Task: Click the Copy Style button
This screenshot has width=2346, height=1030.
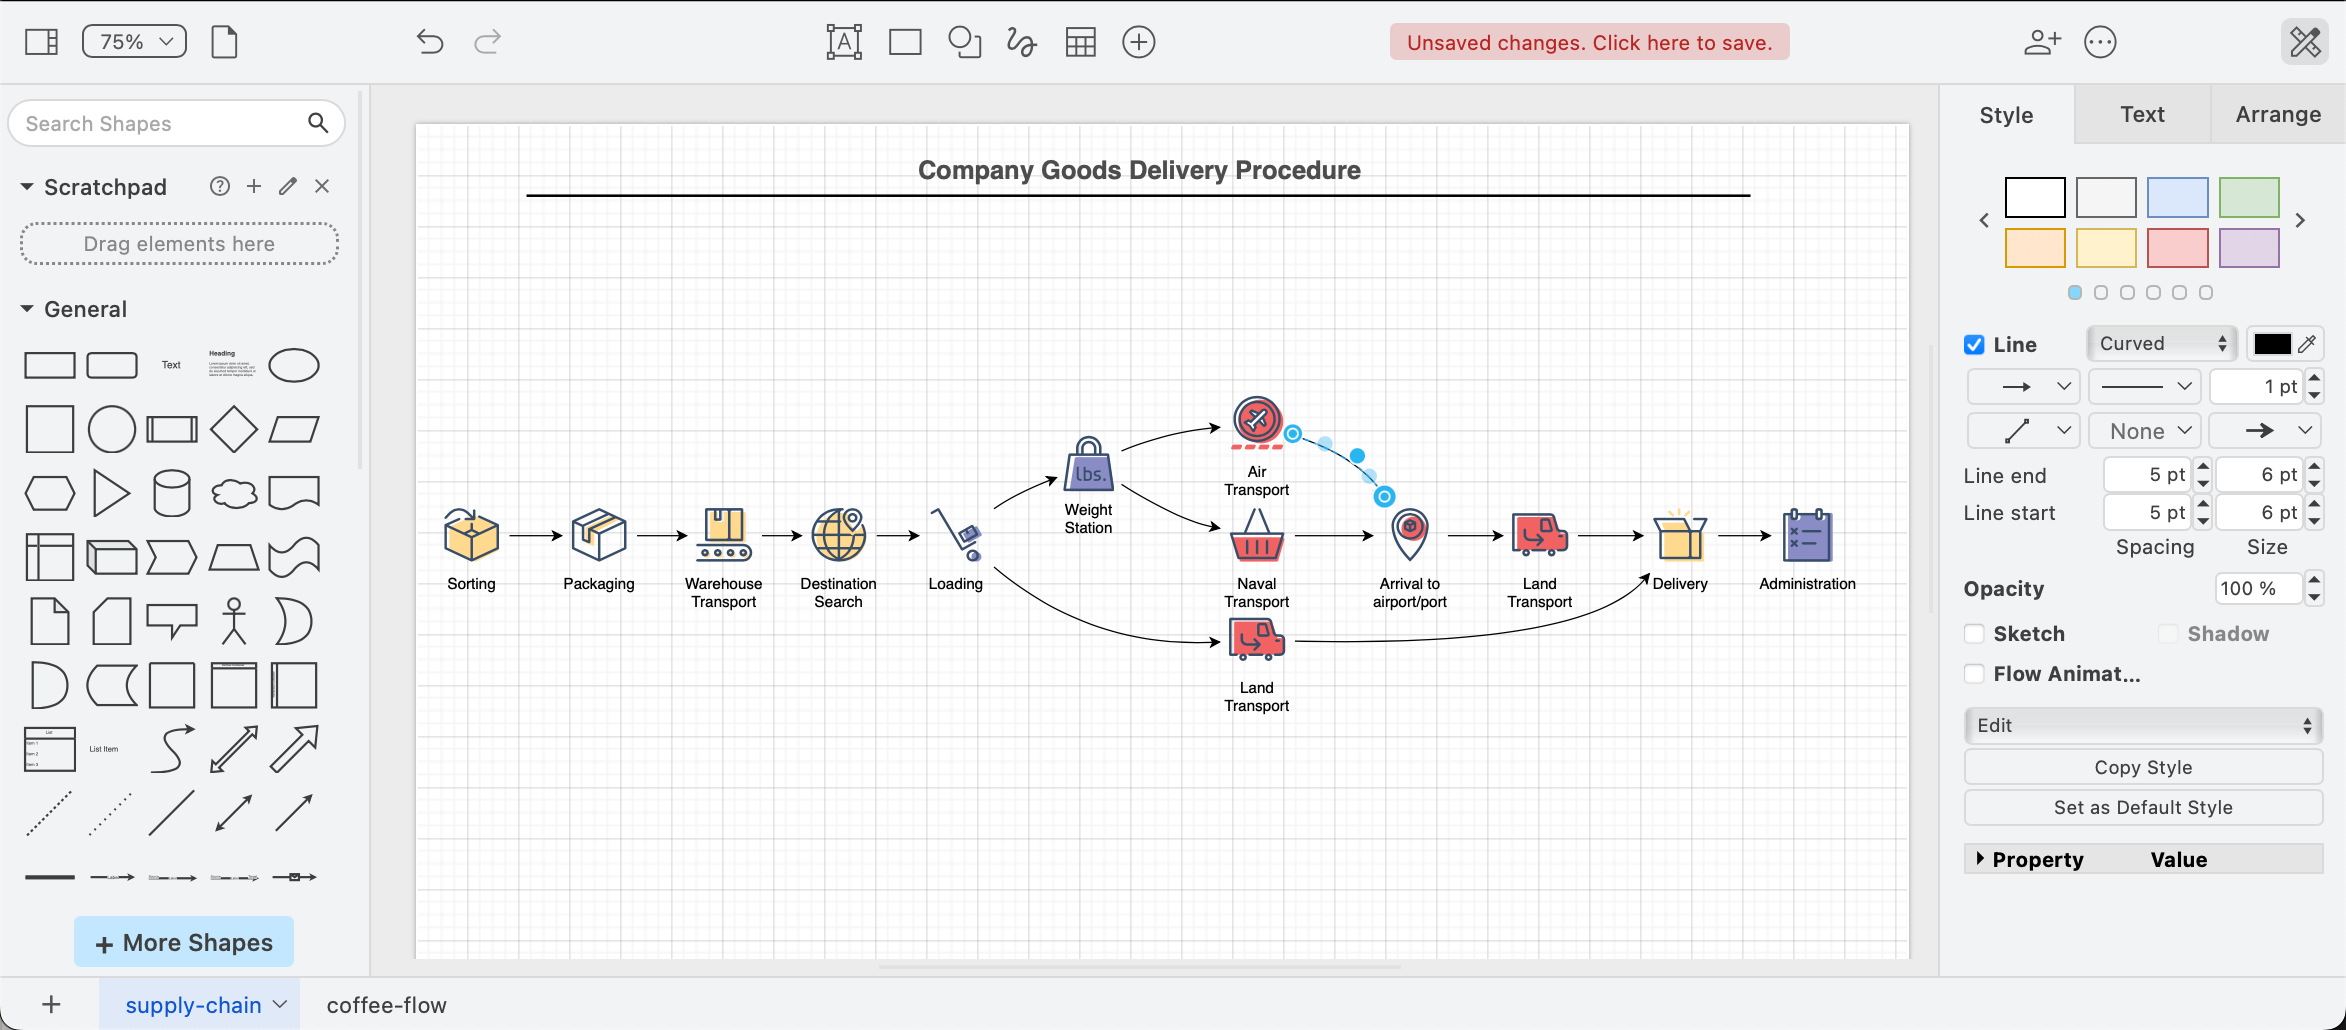Action: [2142, 767]
